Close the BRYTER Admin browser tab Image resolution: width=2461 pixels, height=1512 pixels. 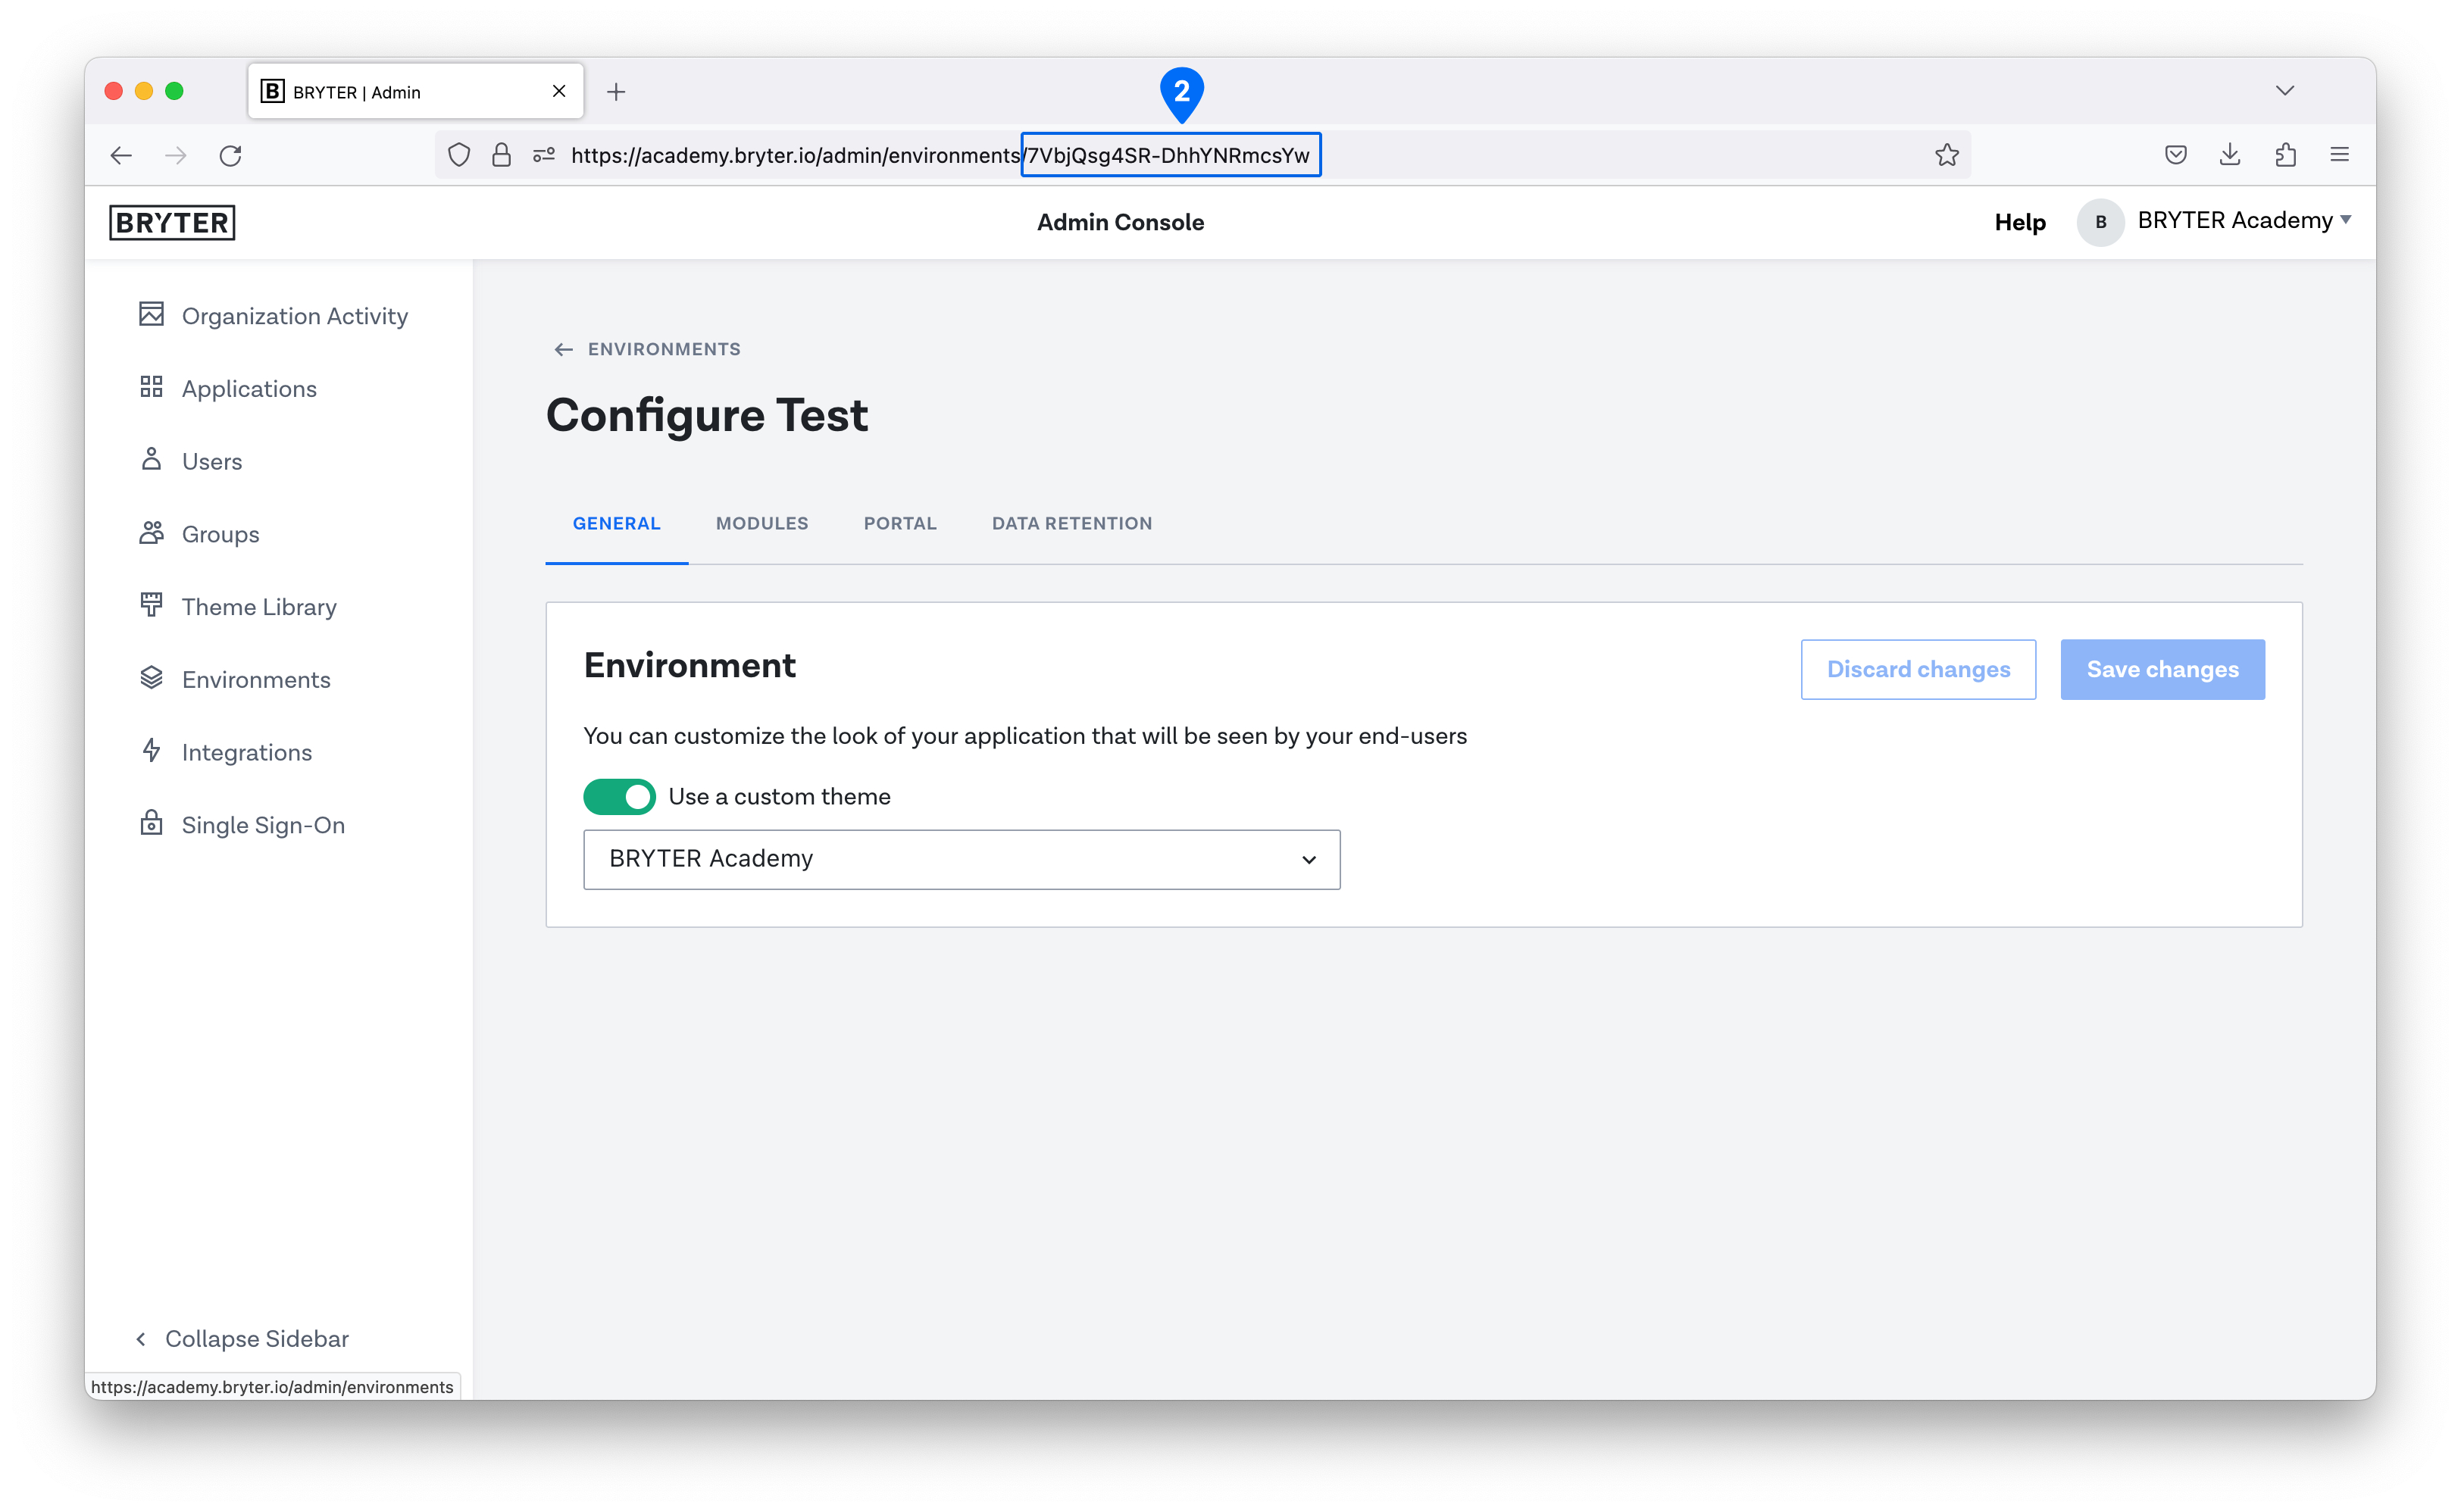[x=559, y=91]
